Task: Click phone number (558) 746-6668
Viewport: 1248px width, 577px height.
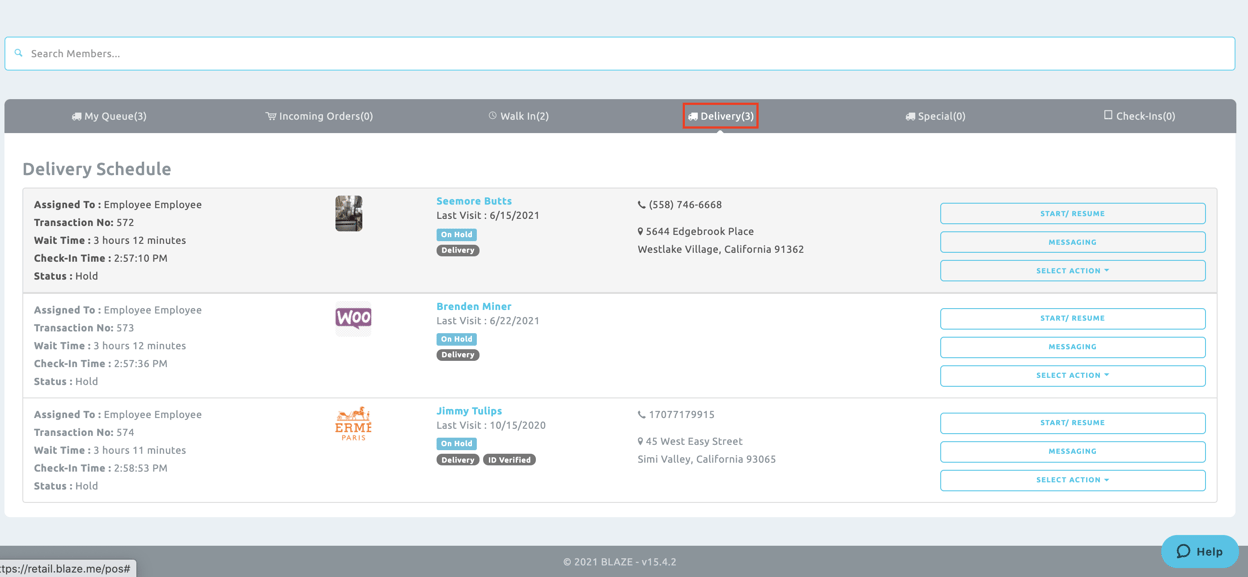Action: (685, 205)
